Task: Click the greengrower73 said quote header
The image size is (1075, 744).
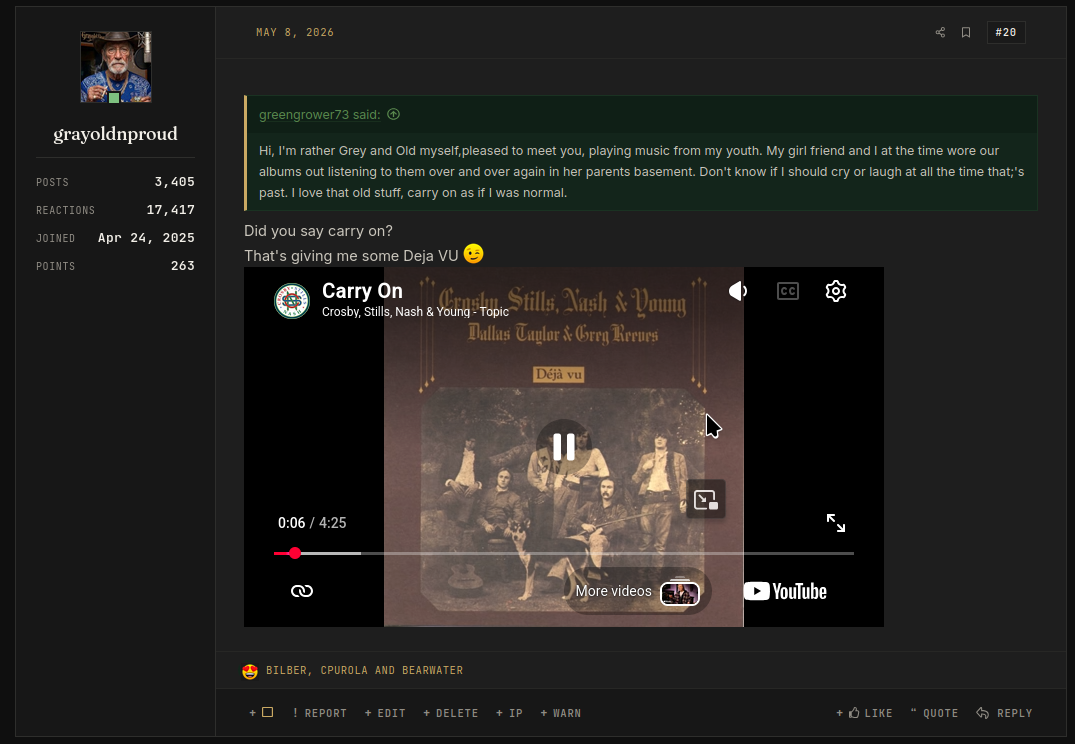Action: tap(319, 115)
